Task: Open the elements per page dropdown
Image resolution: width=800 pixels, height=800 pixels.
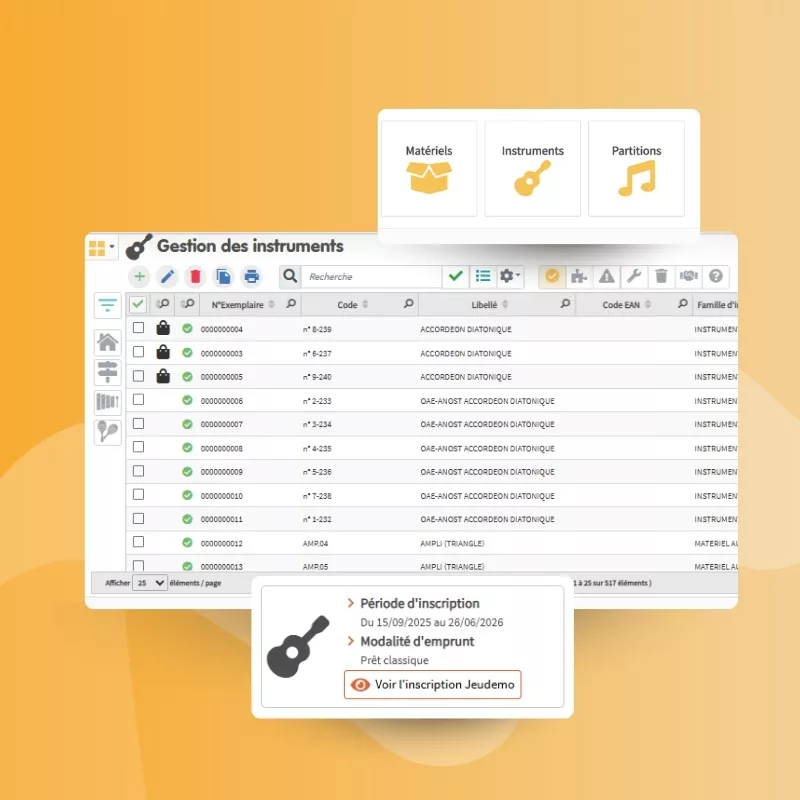Action: [150, 582]
